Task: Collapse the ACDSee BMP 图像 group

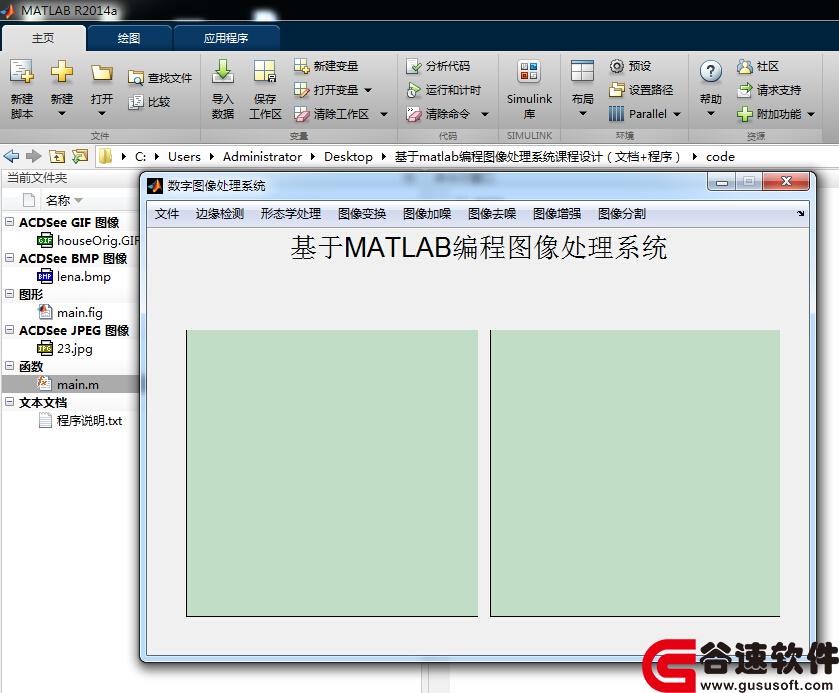Action: click(x=10, y=257)
